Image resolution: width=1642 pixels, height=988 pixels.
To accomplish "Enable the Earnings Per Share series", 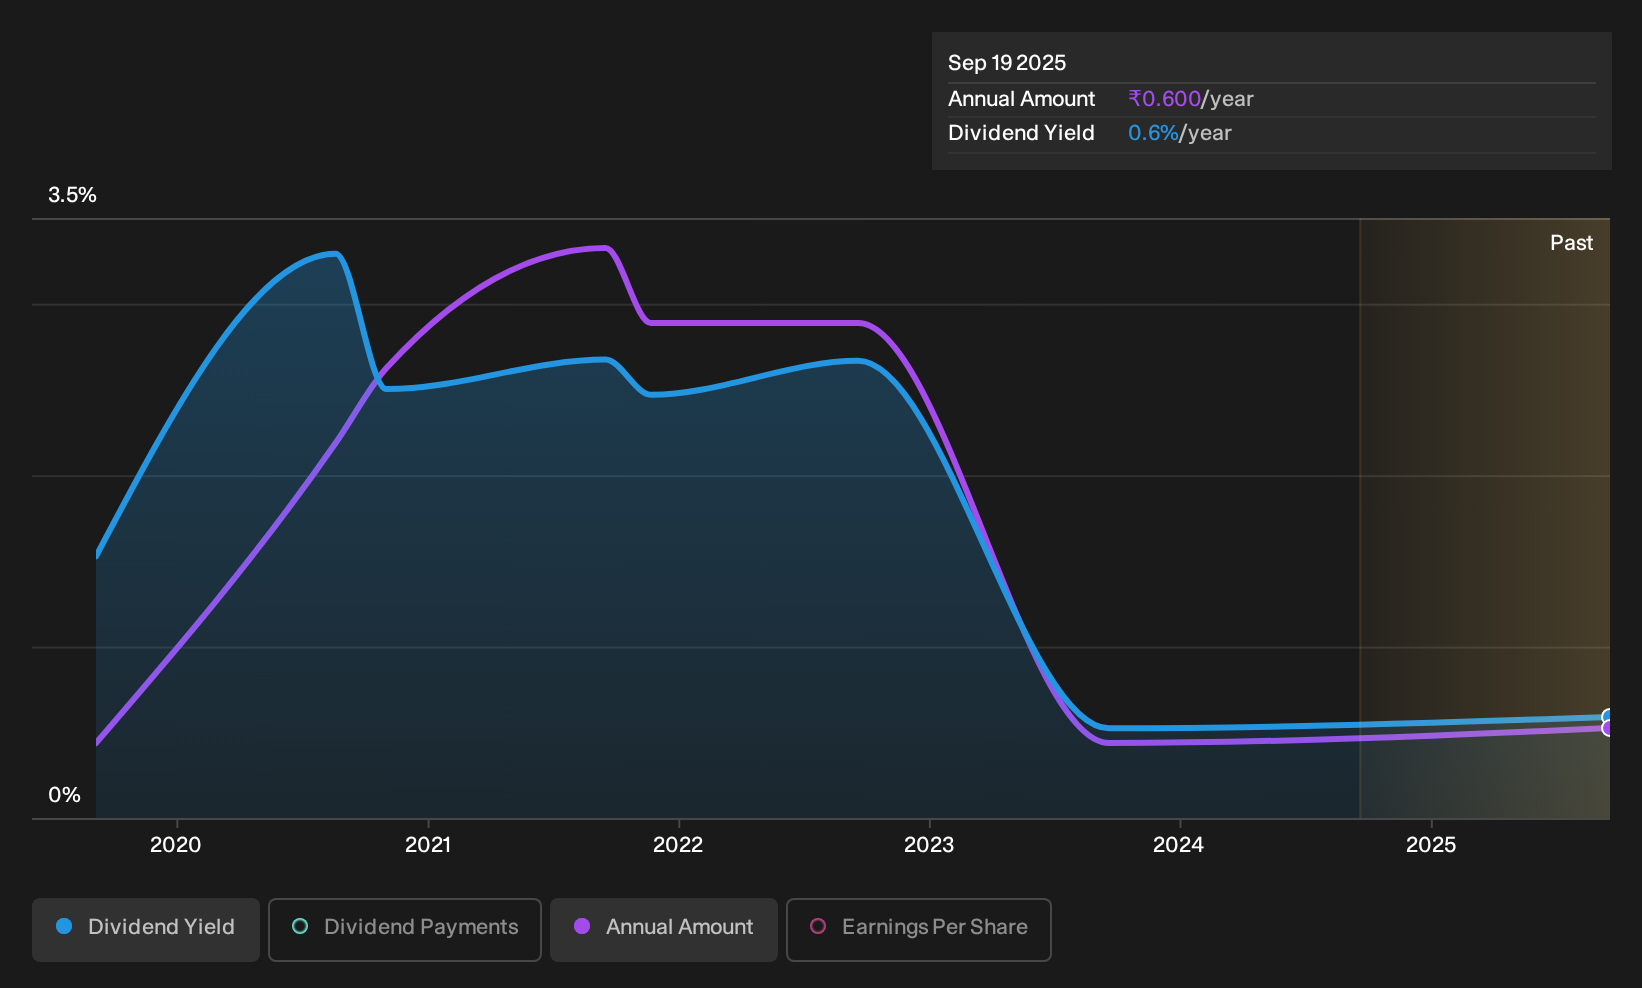I will 919,930.
